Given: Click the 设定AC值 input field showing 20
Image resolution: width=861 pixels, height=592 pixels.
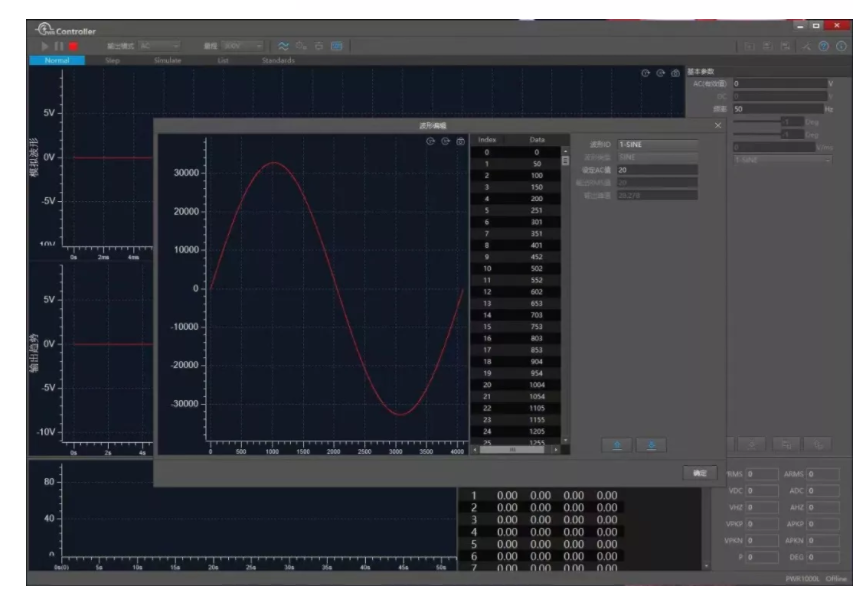Looking at the screenshot, I should 657,170.
